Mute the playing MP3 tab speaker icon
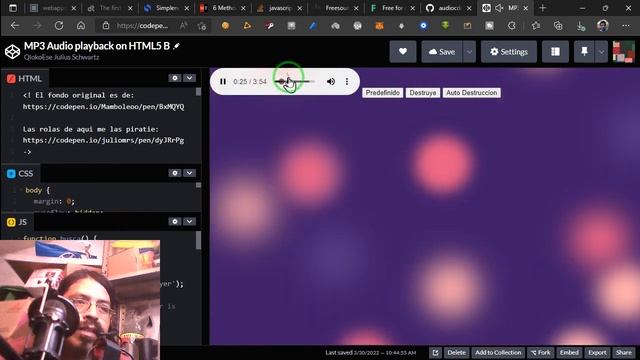 tap(499, 8)
